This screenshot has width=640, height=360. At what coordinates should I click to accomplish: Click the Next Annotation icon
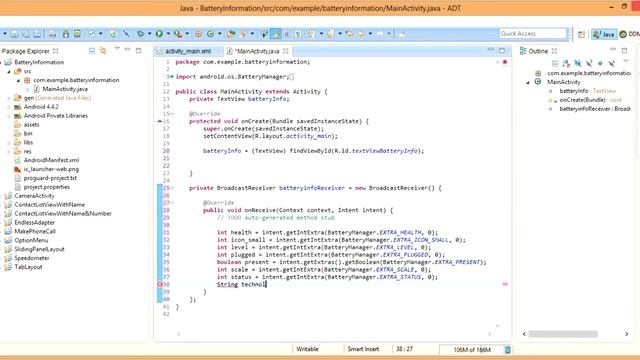coord(311,34)
